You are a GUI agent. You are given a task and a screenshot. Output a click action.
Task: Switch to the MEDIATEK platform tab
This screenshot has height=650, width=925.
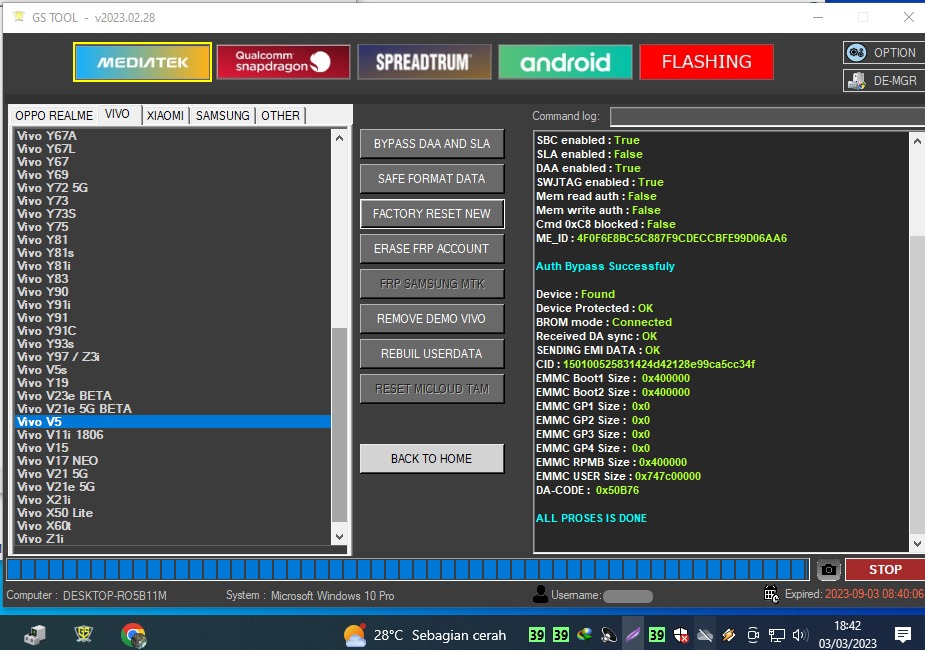pos(142,62)
